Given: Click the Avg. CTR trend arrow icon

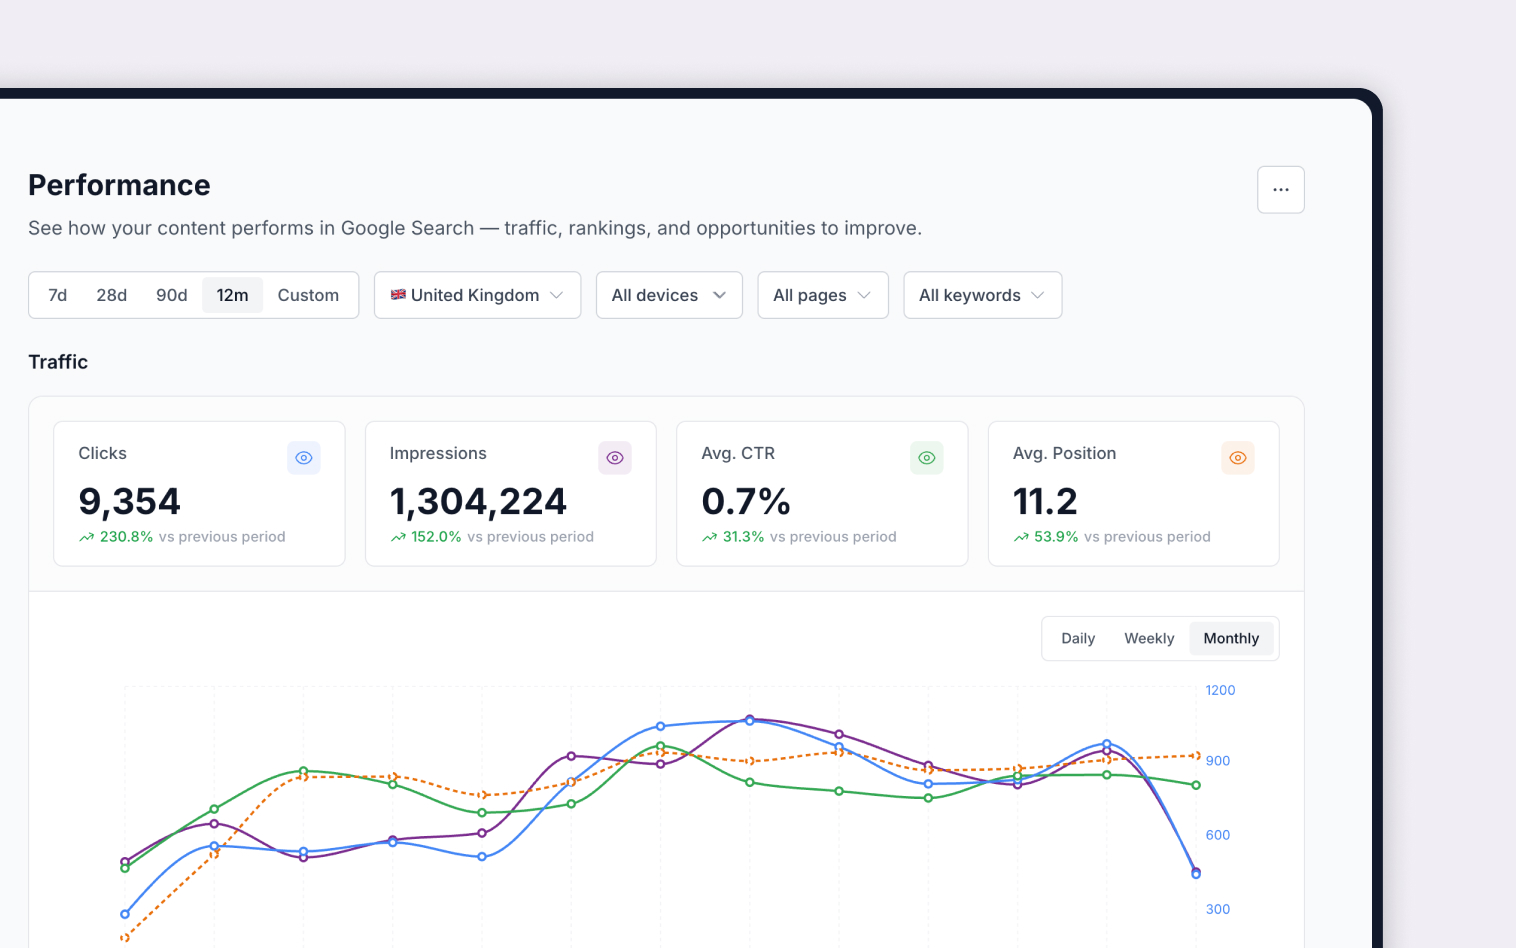Looking at the screenshot, I should tap(710, 537).
